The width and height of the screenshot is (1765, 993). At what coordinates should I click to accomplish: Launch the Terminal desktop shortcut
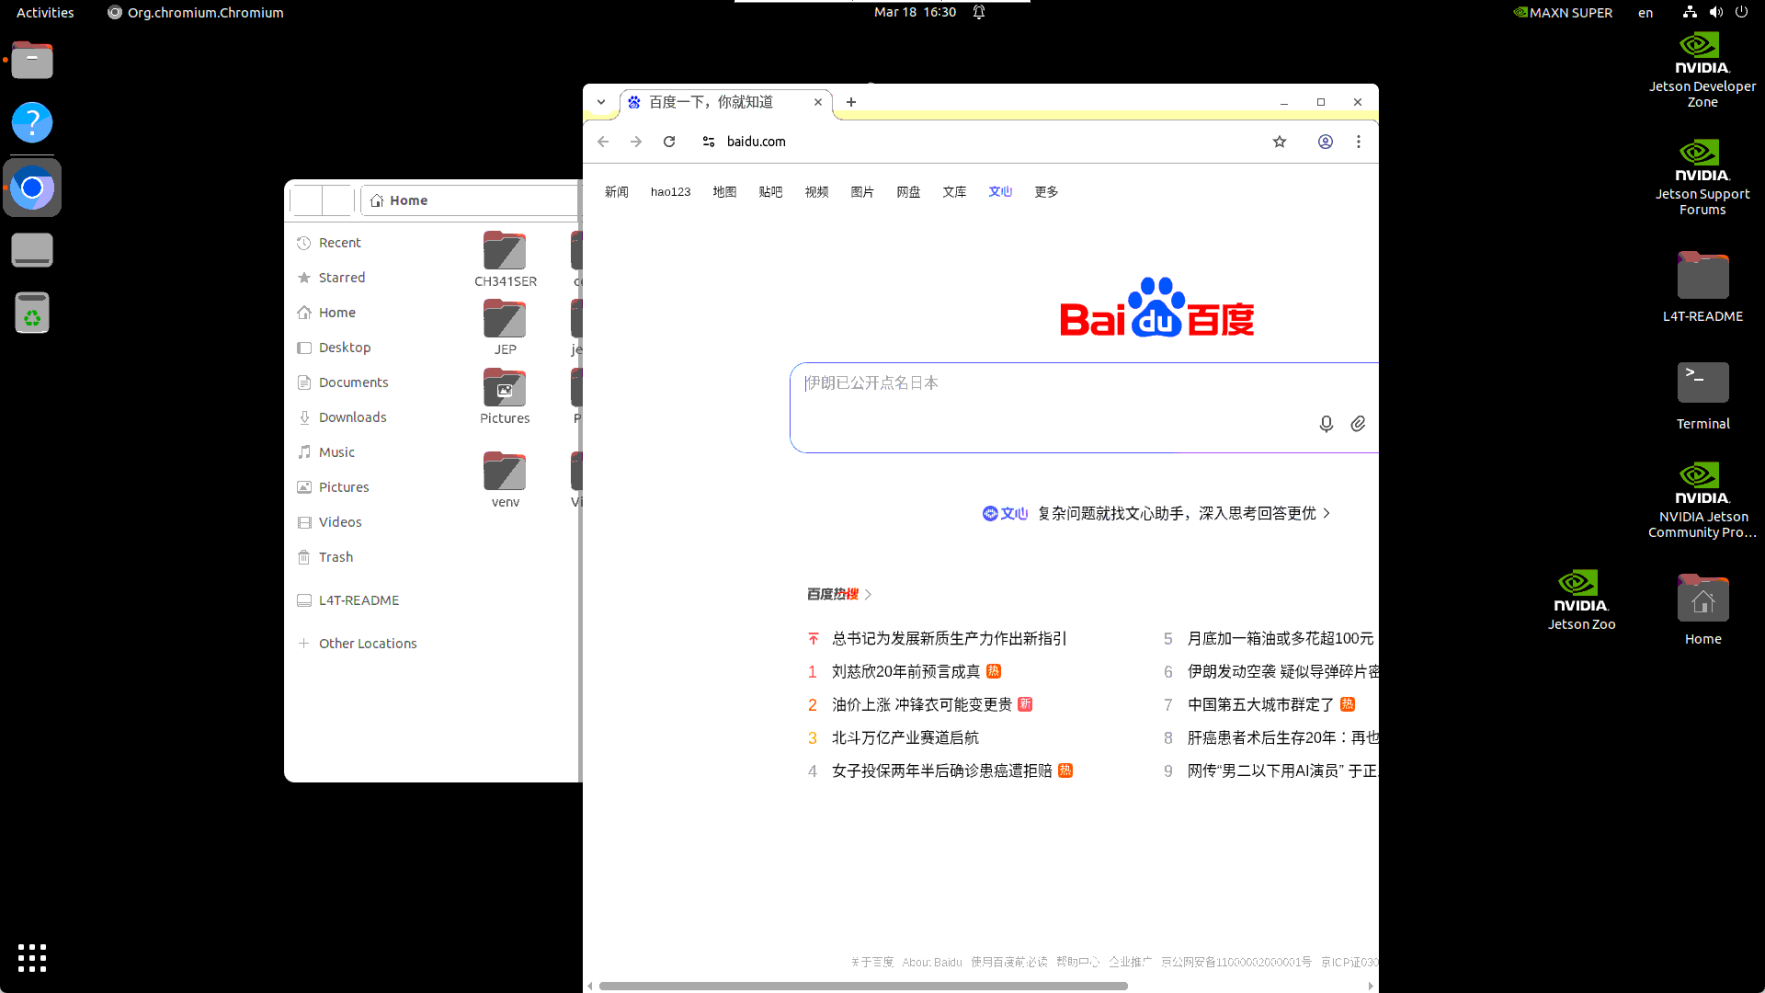point(1702,396)
